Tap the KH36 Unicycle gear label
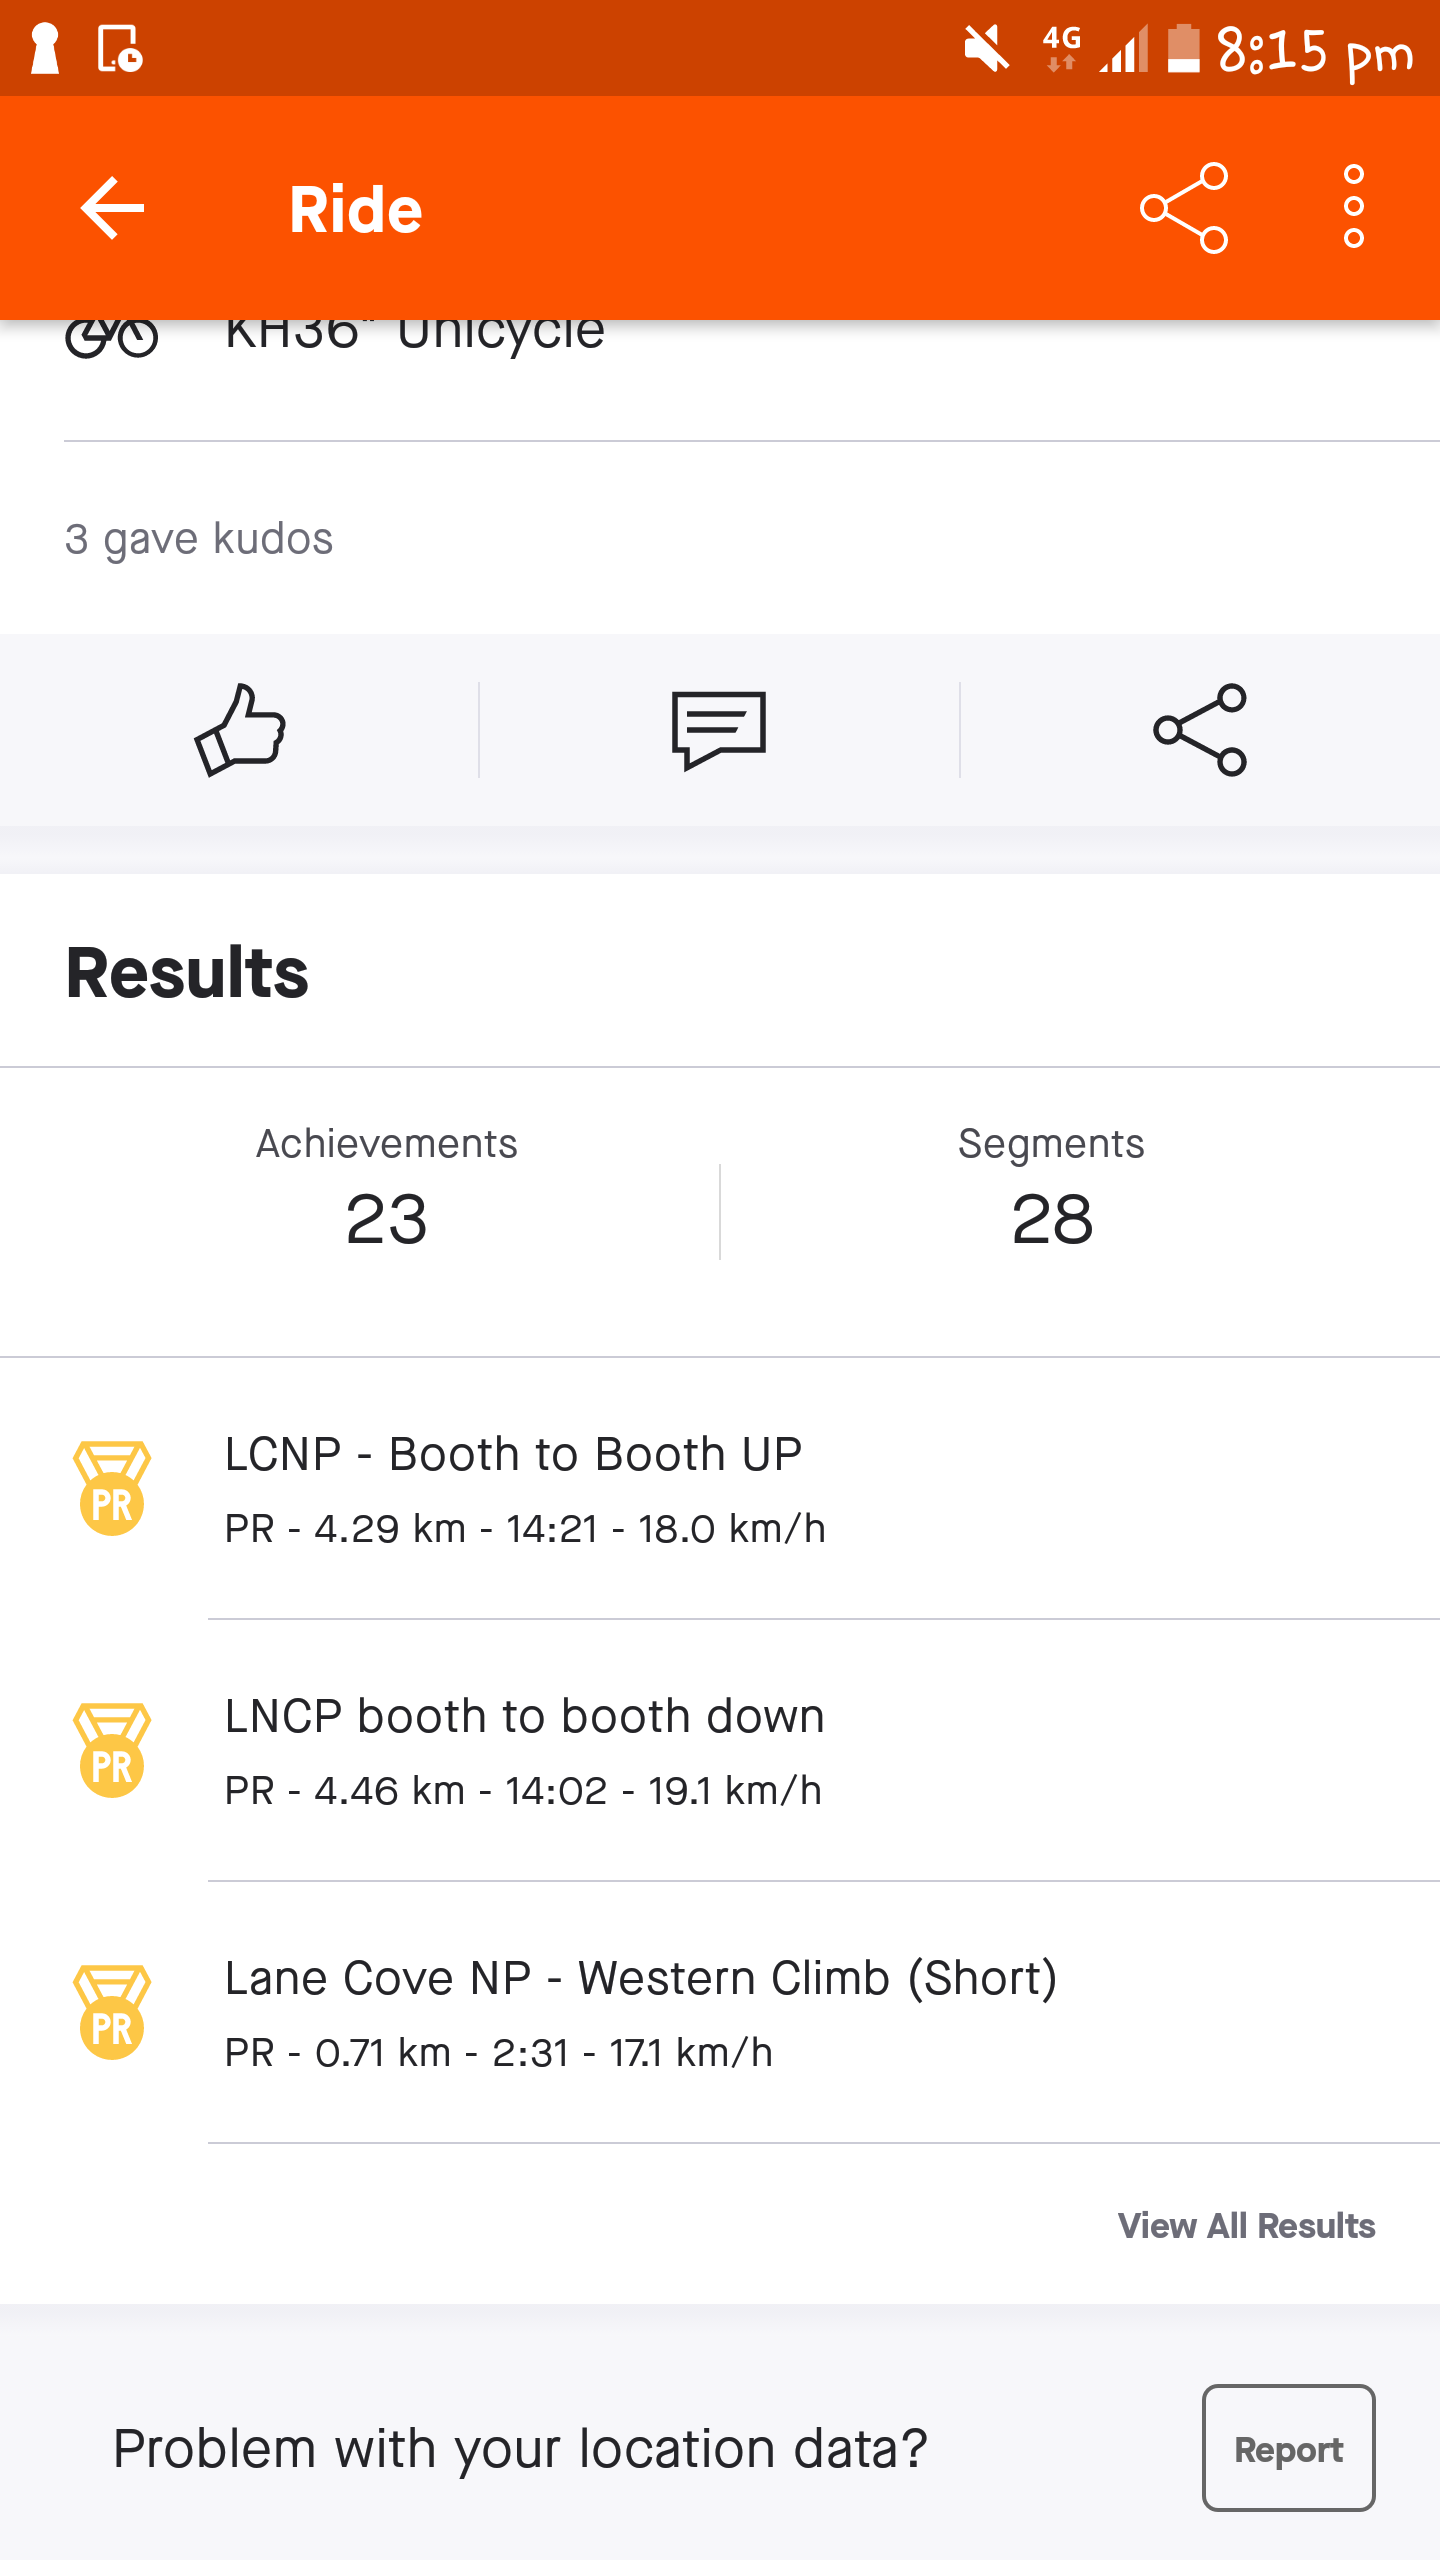The height and width of the screenshot is (2560, 1440). 415,335
